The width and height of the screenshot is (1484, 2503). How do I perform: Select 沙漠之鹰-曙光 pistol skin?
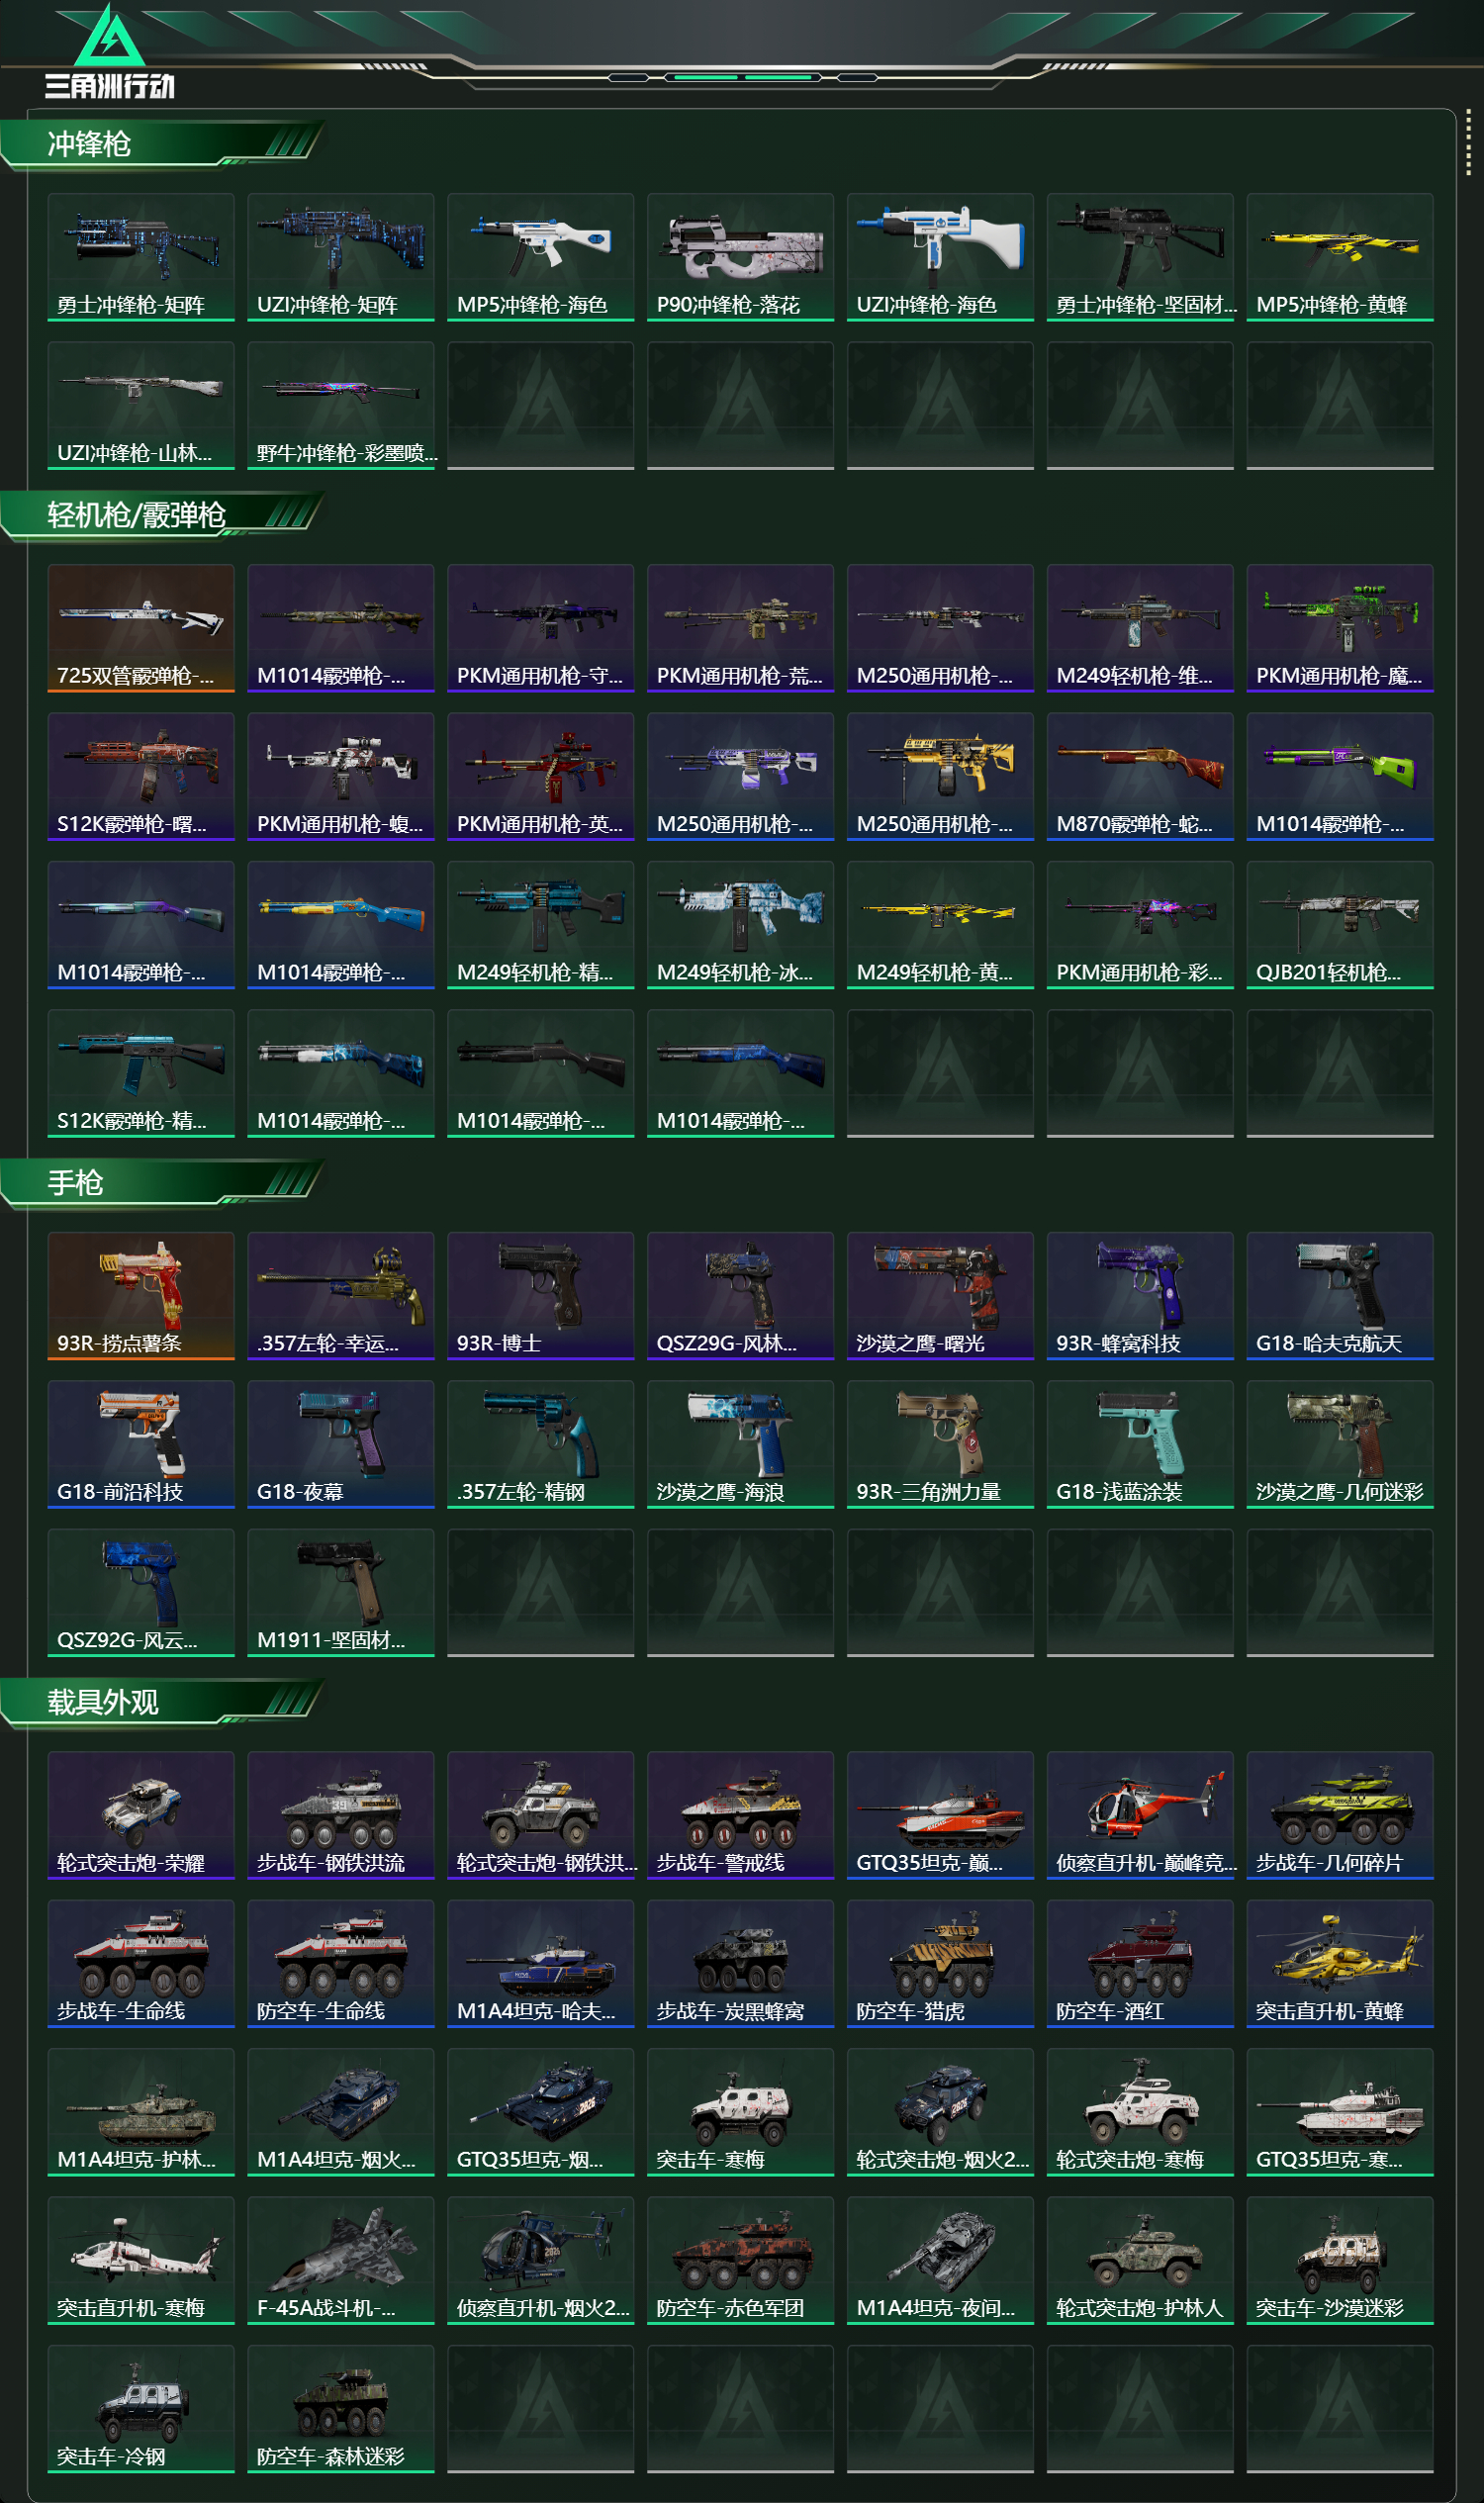click(x=940, y=1295)
